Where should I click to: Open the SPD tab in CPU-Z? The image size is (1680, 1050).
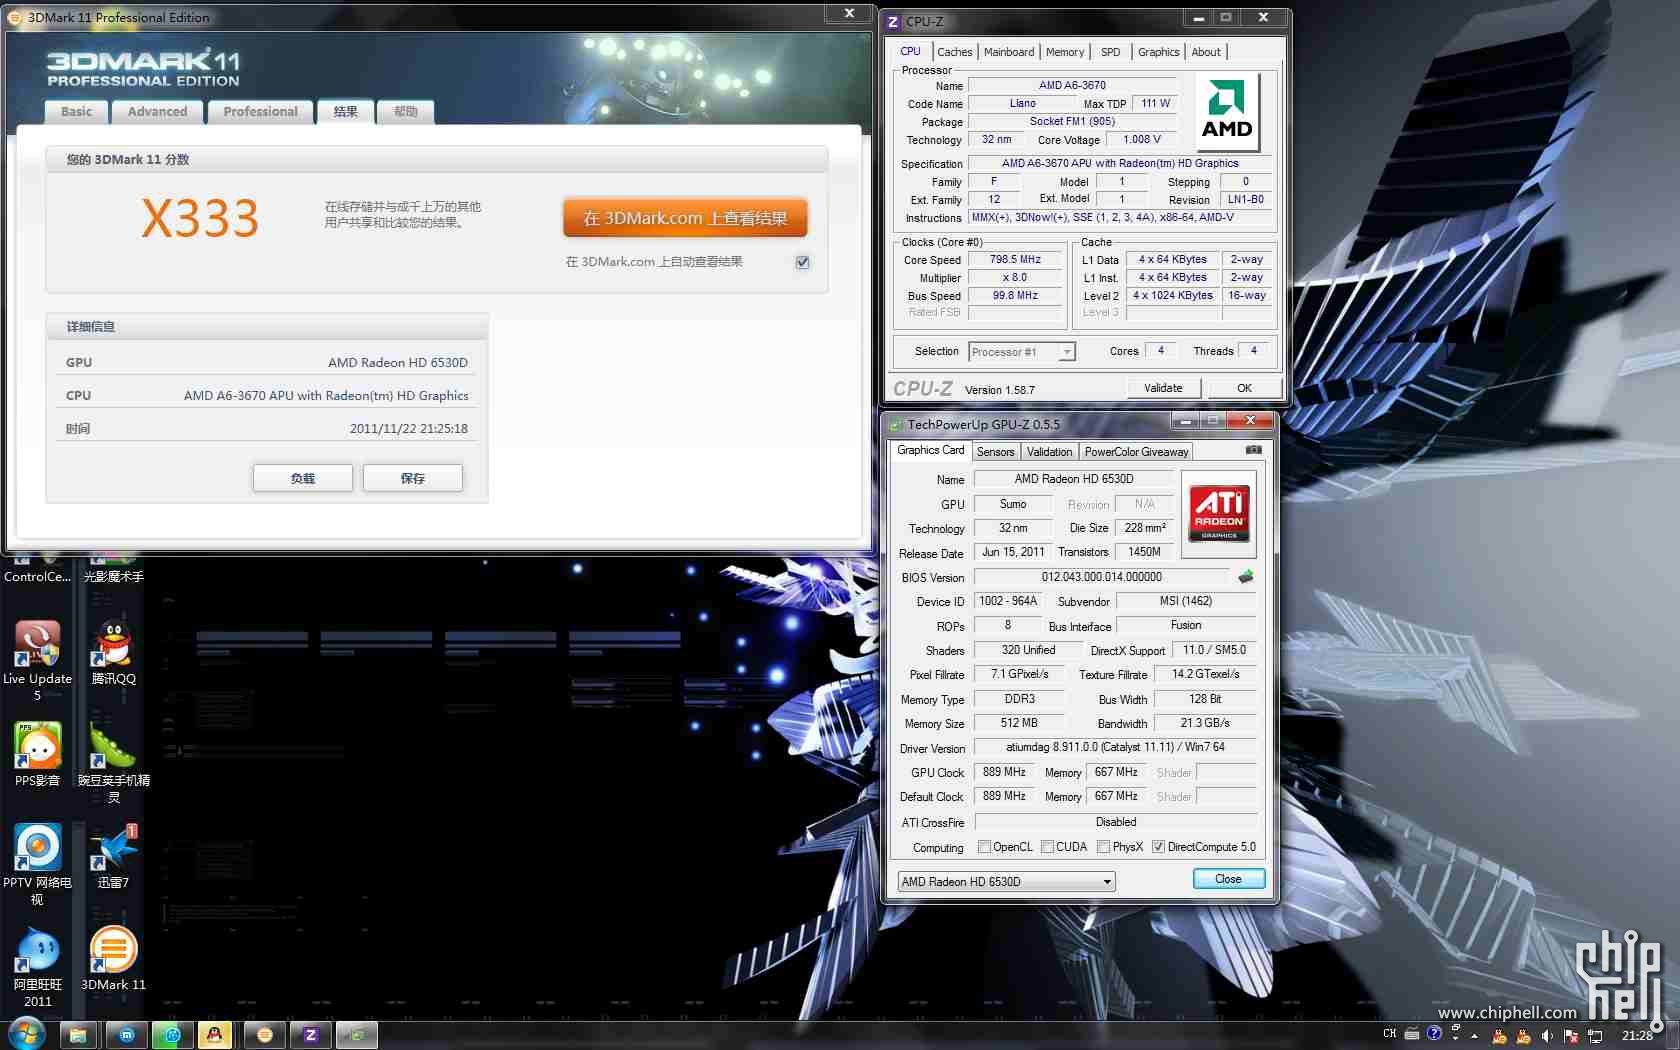pyautogui.click(x=1111, y=52)
